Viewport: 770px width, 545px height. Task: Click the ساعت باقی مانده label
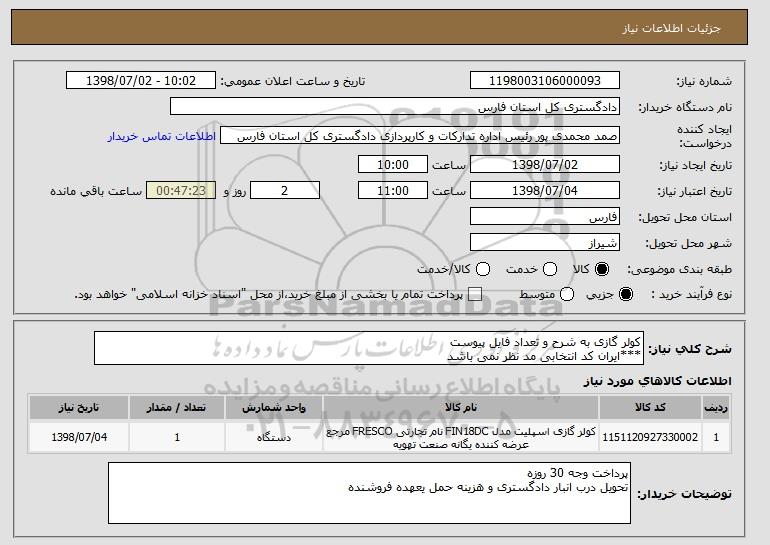96,191
